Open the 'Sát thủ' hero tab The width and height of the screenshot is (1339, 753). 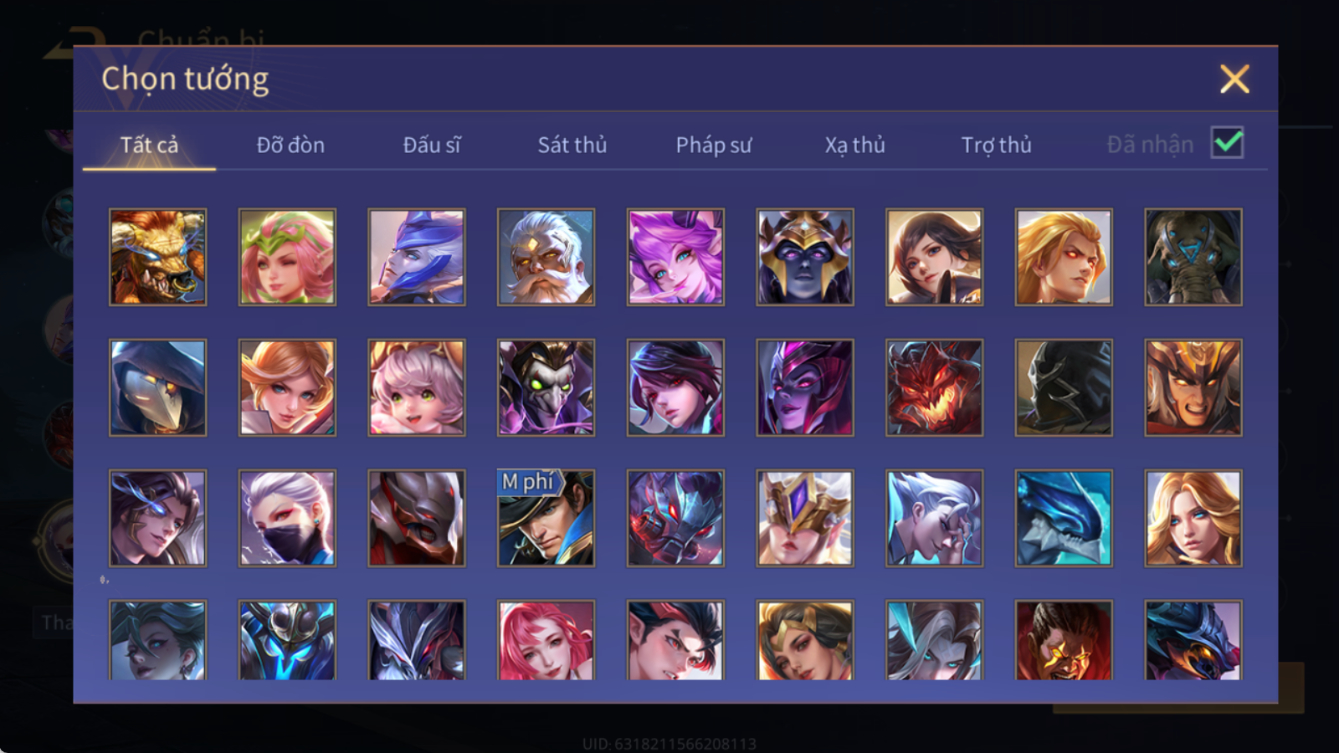tap(572, 145)
